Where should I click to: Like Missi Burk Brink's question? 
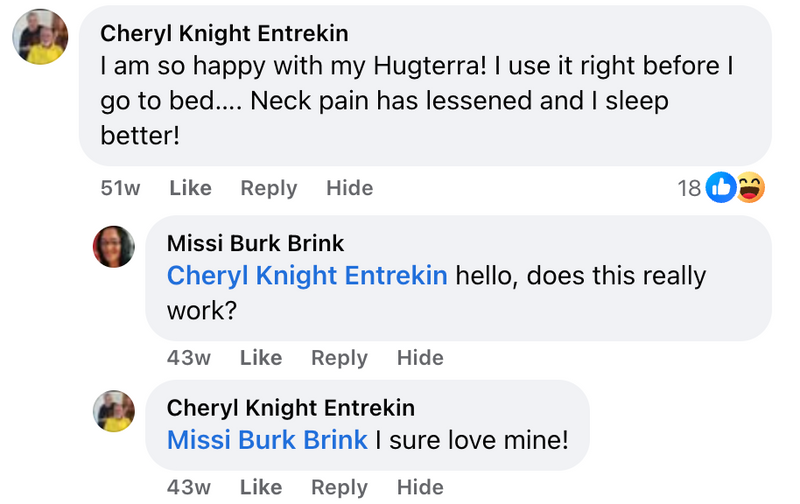(x=261, y=358)
